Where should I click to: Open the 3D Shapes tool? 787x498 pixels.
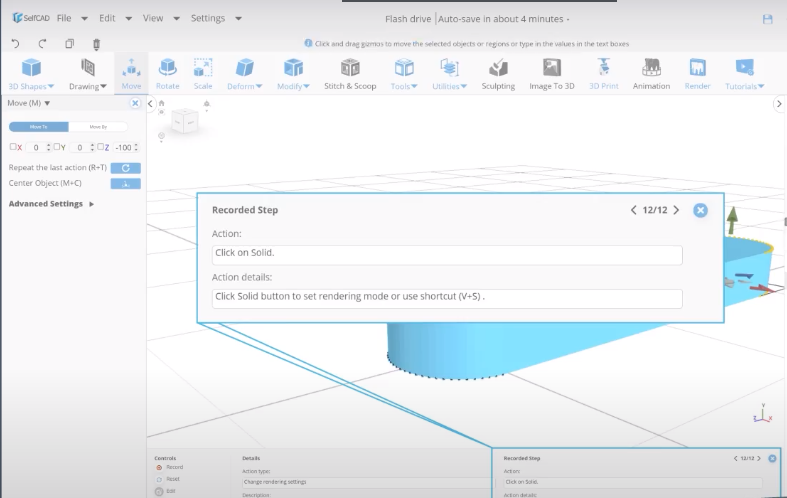click(x=31, y=74)
